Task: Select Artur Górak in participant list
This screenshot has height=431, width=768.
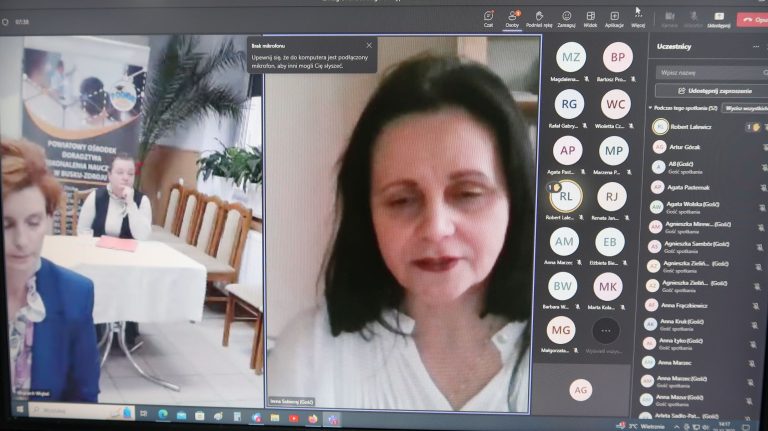Action: click(x=685, y=147)
